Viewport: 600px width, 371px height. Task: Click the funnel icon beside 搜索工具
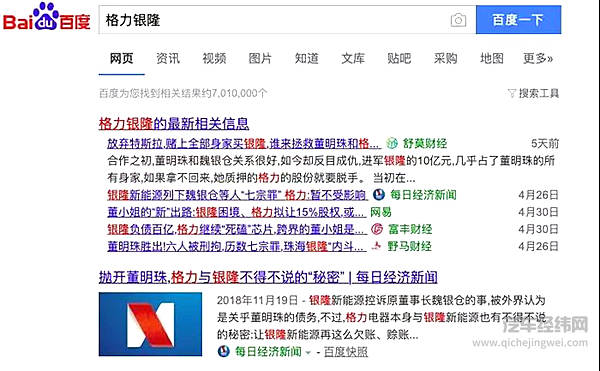click(x=512, y=93)
